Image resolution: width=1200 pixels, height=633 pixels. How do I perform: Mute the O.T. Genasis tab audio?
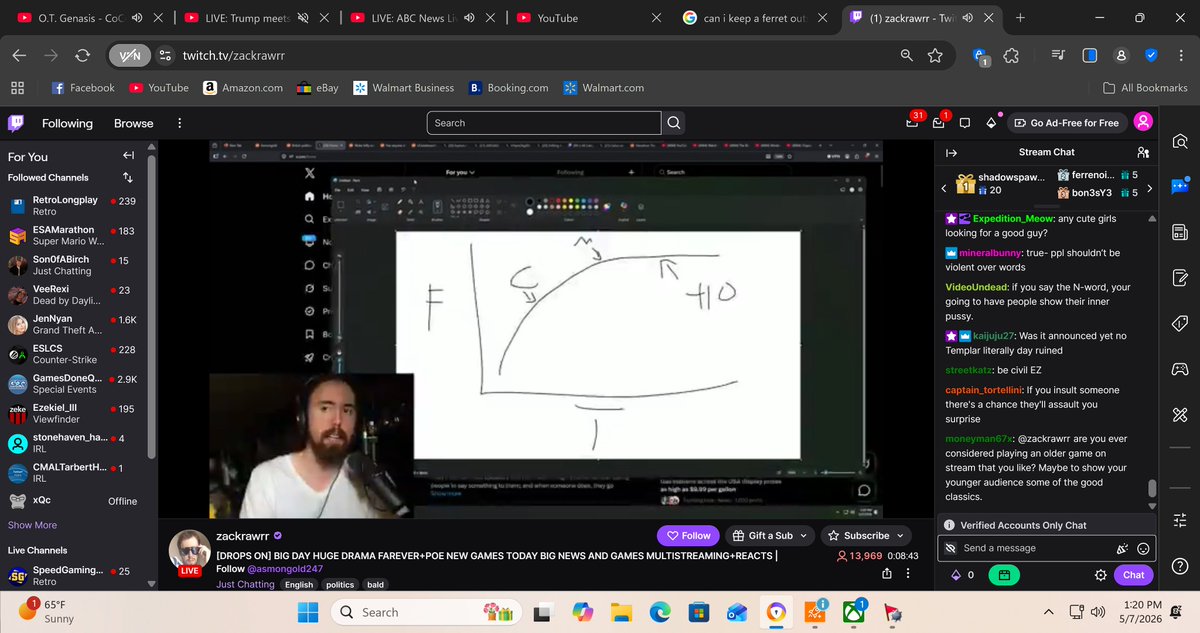point(136,18)
